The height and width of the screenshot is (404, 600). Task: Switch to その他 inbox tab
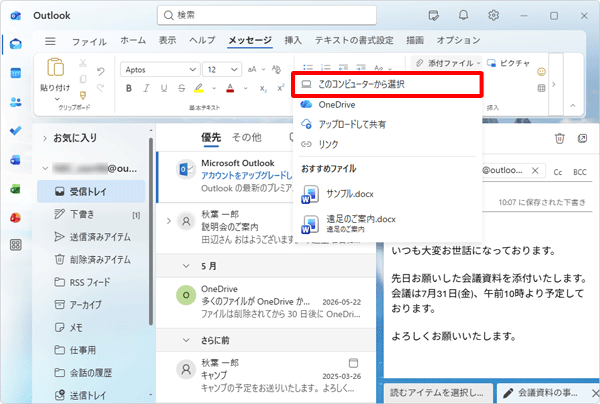246,137
